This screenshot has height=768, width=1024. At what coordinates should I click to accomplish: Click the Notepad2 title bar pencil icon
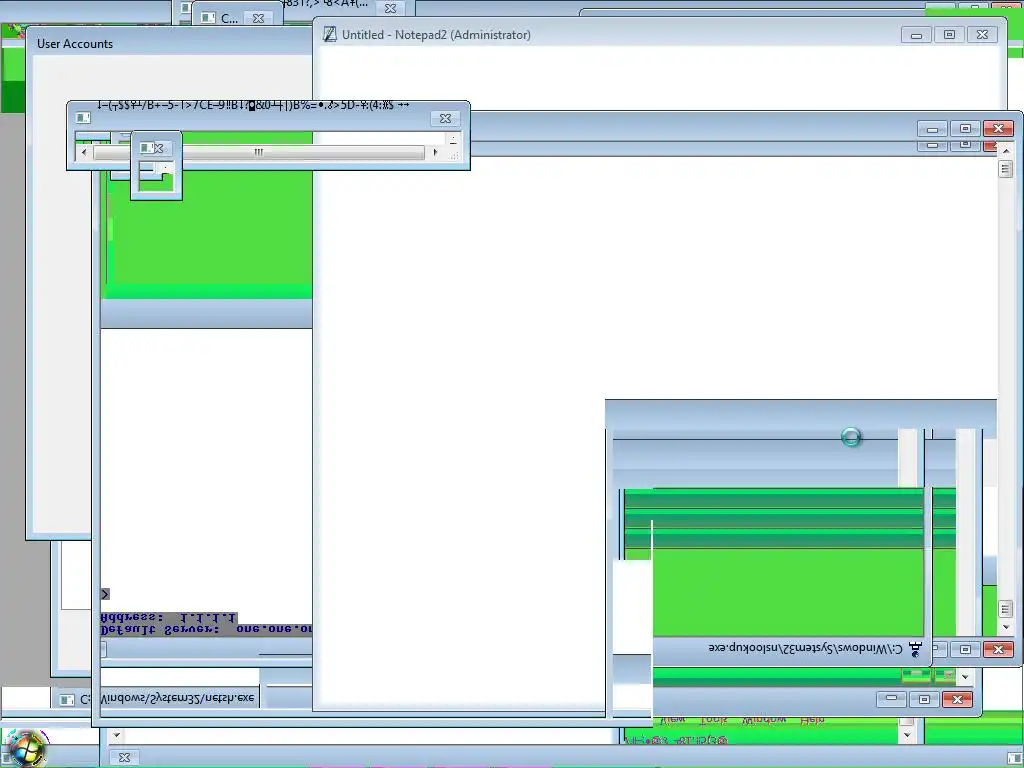coord(330,34)
